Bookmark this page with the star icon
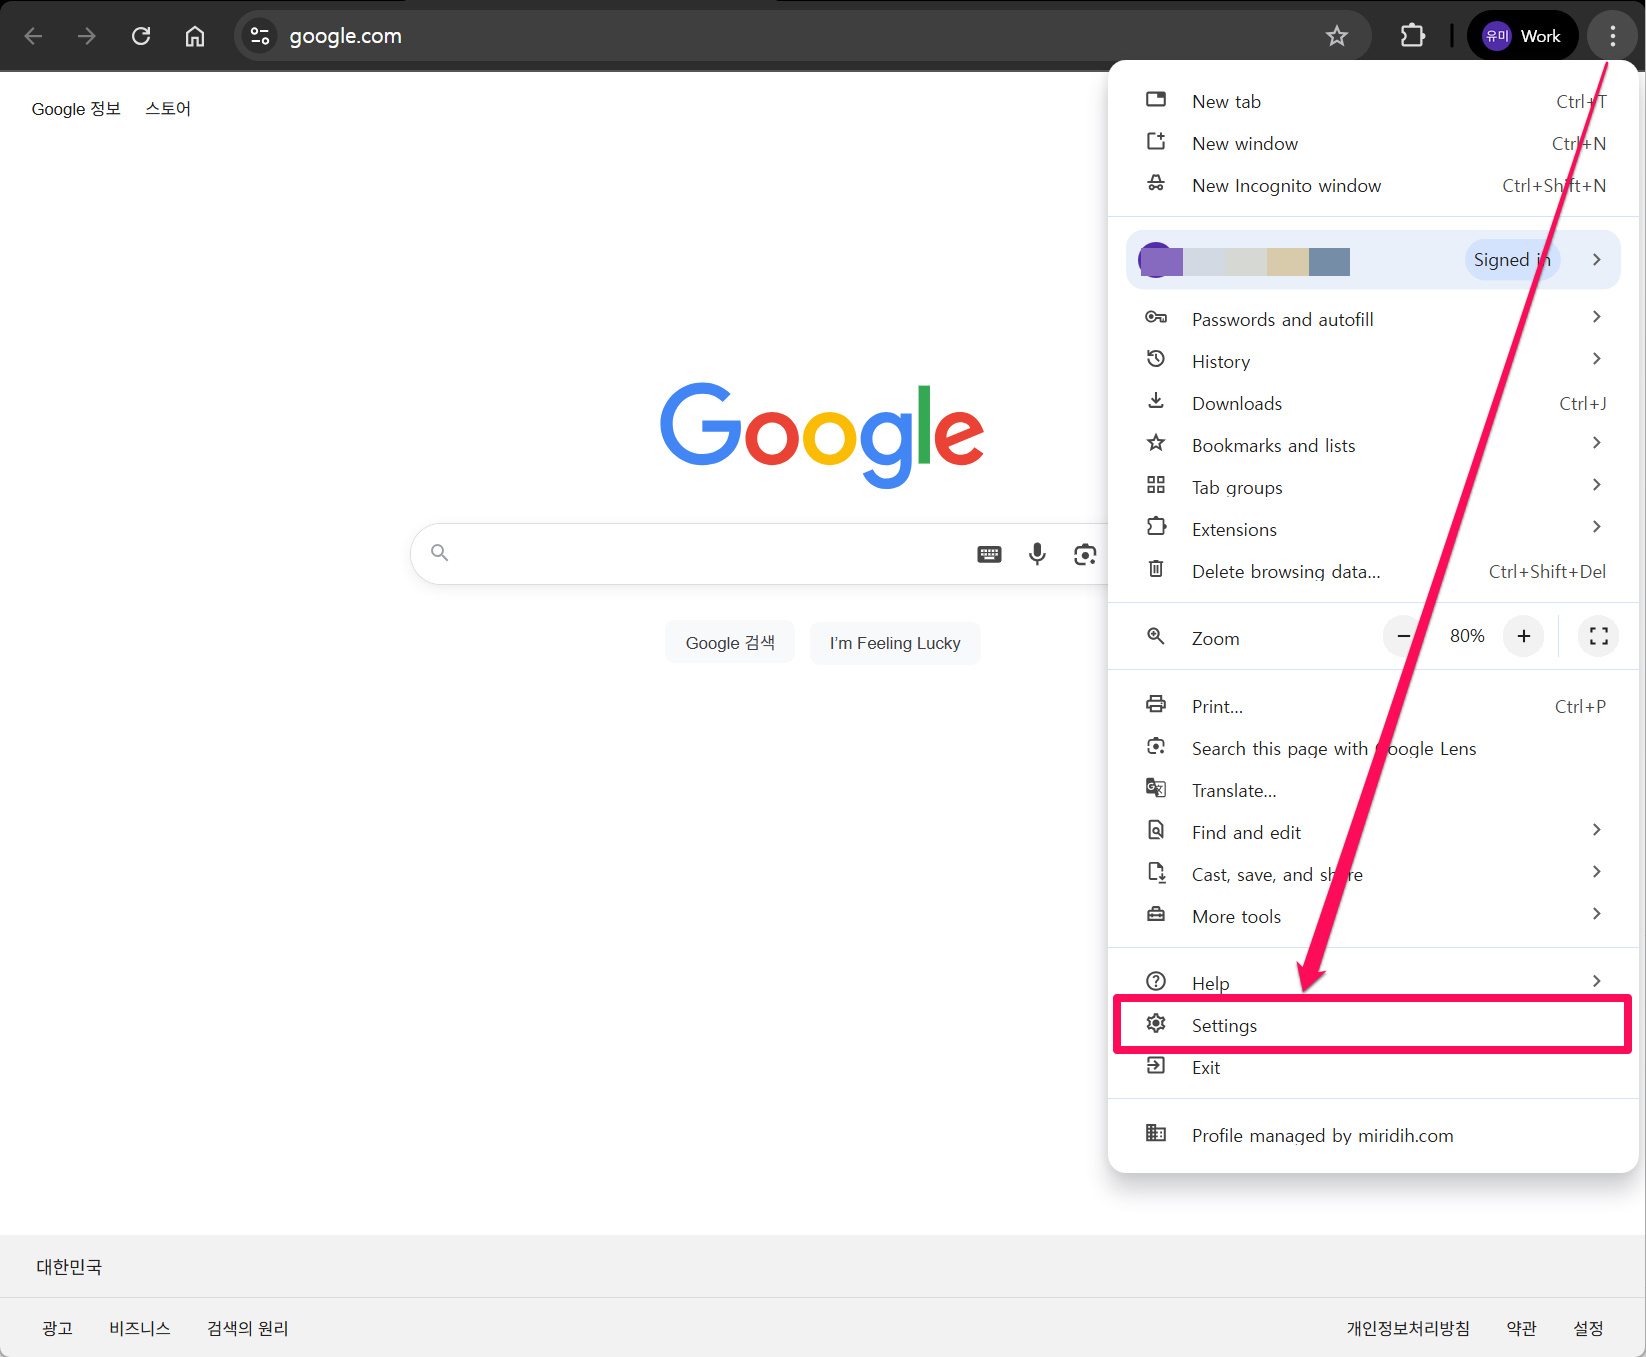Viewport: 1646px width, 1357px height. (x=1336, y=36)
